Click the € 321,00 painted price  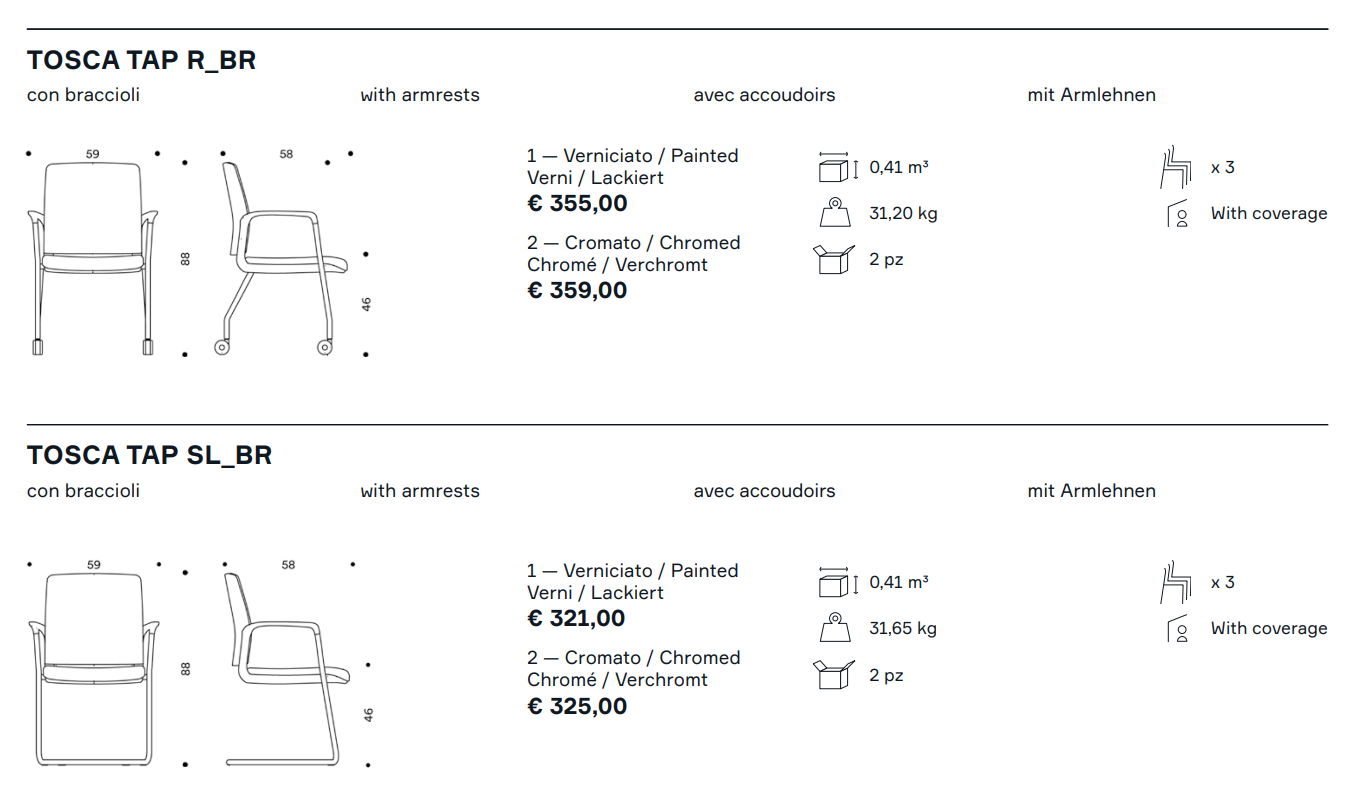pyautogui.click(x=576, y=619)
